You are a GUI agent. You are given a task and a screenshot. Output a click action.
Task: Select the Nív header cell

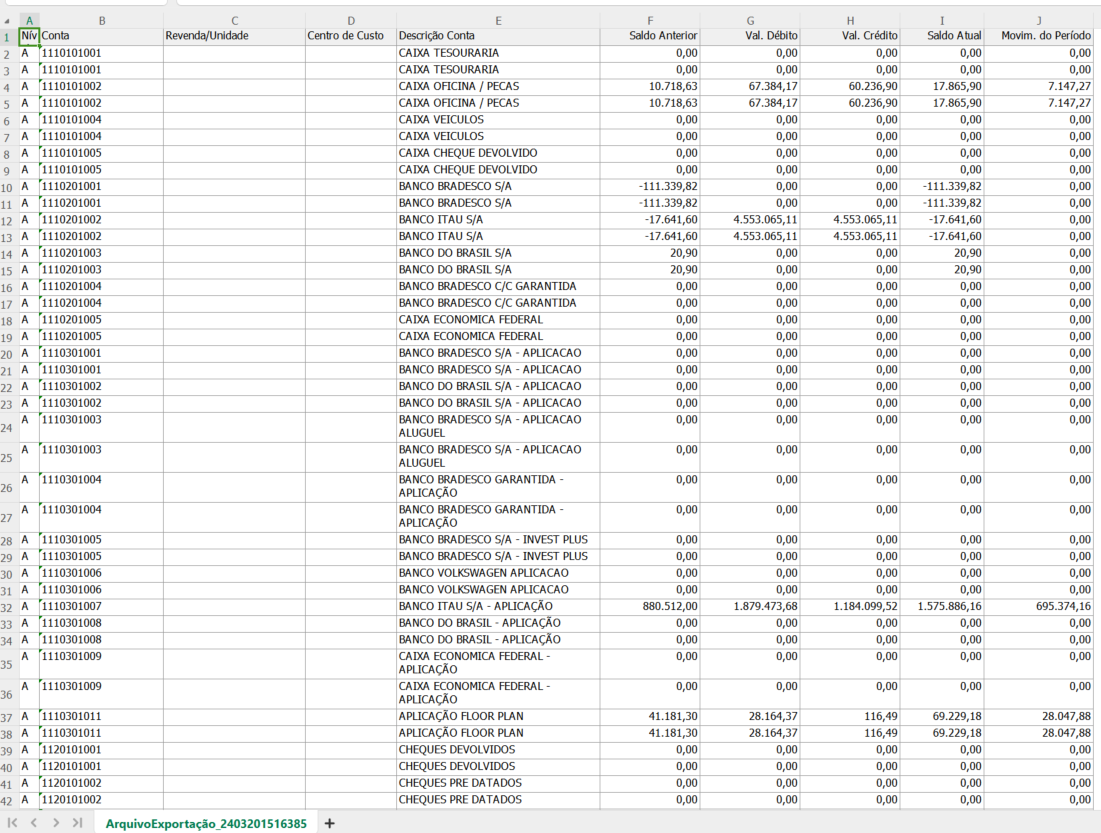(29, 36)
